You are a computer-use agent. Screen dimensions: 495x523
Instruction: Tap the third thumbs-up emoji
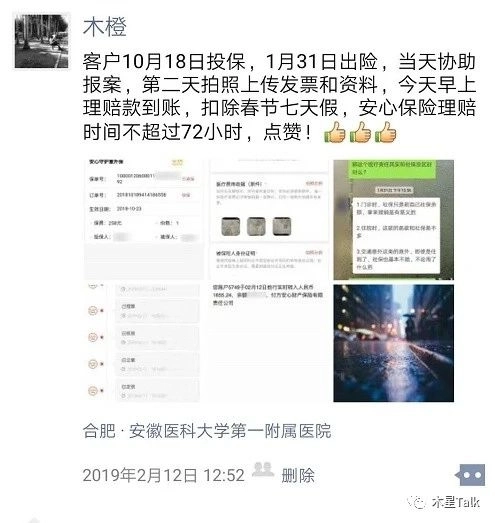pyautogui.click(x=386, y=132)
